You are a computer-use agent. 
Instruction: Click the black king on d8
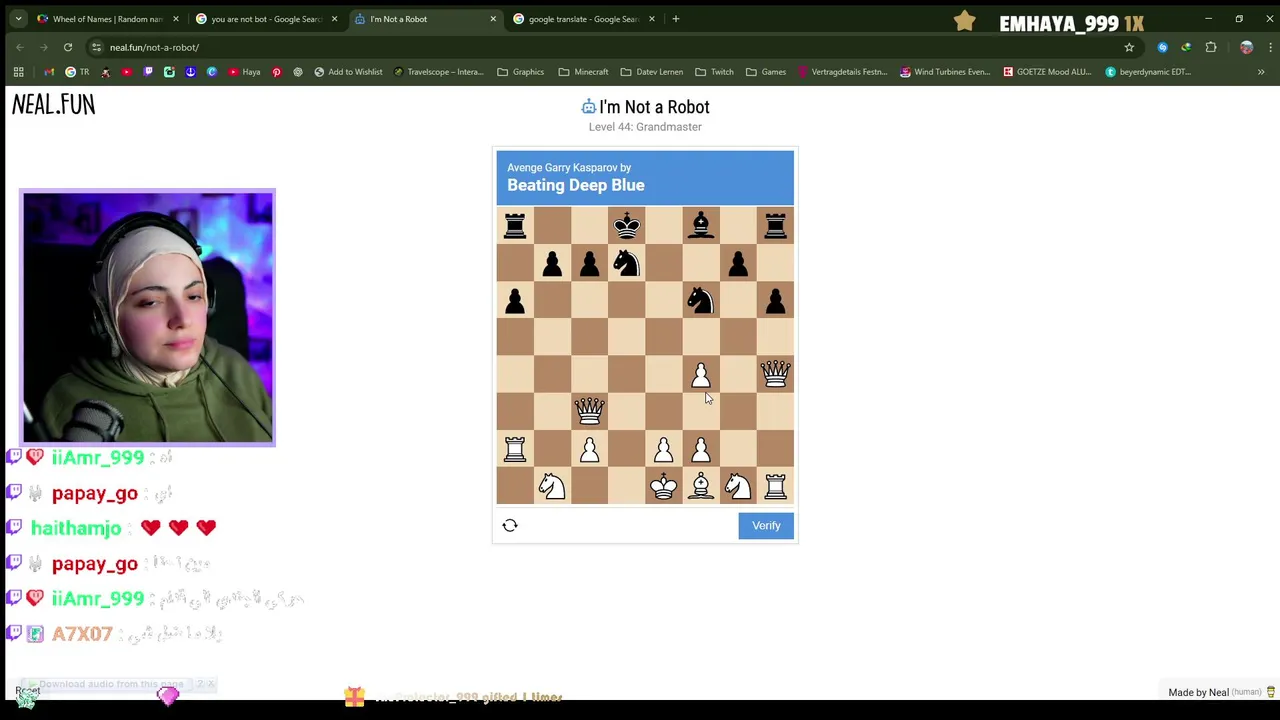[627, 226]
